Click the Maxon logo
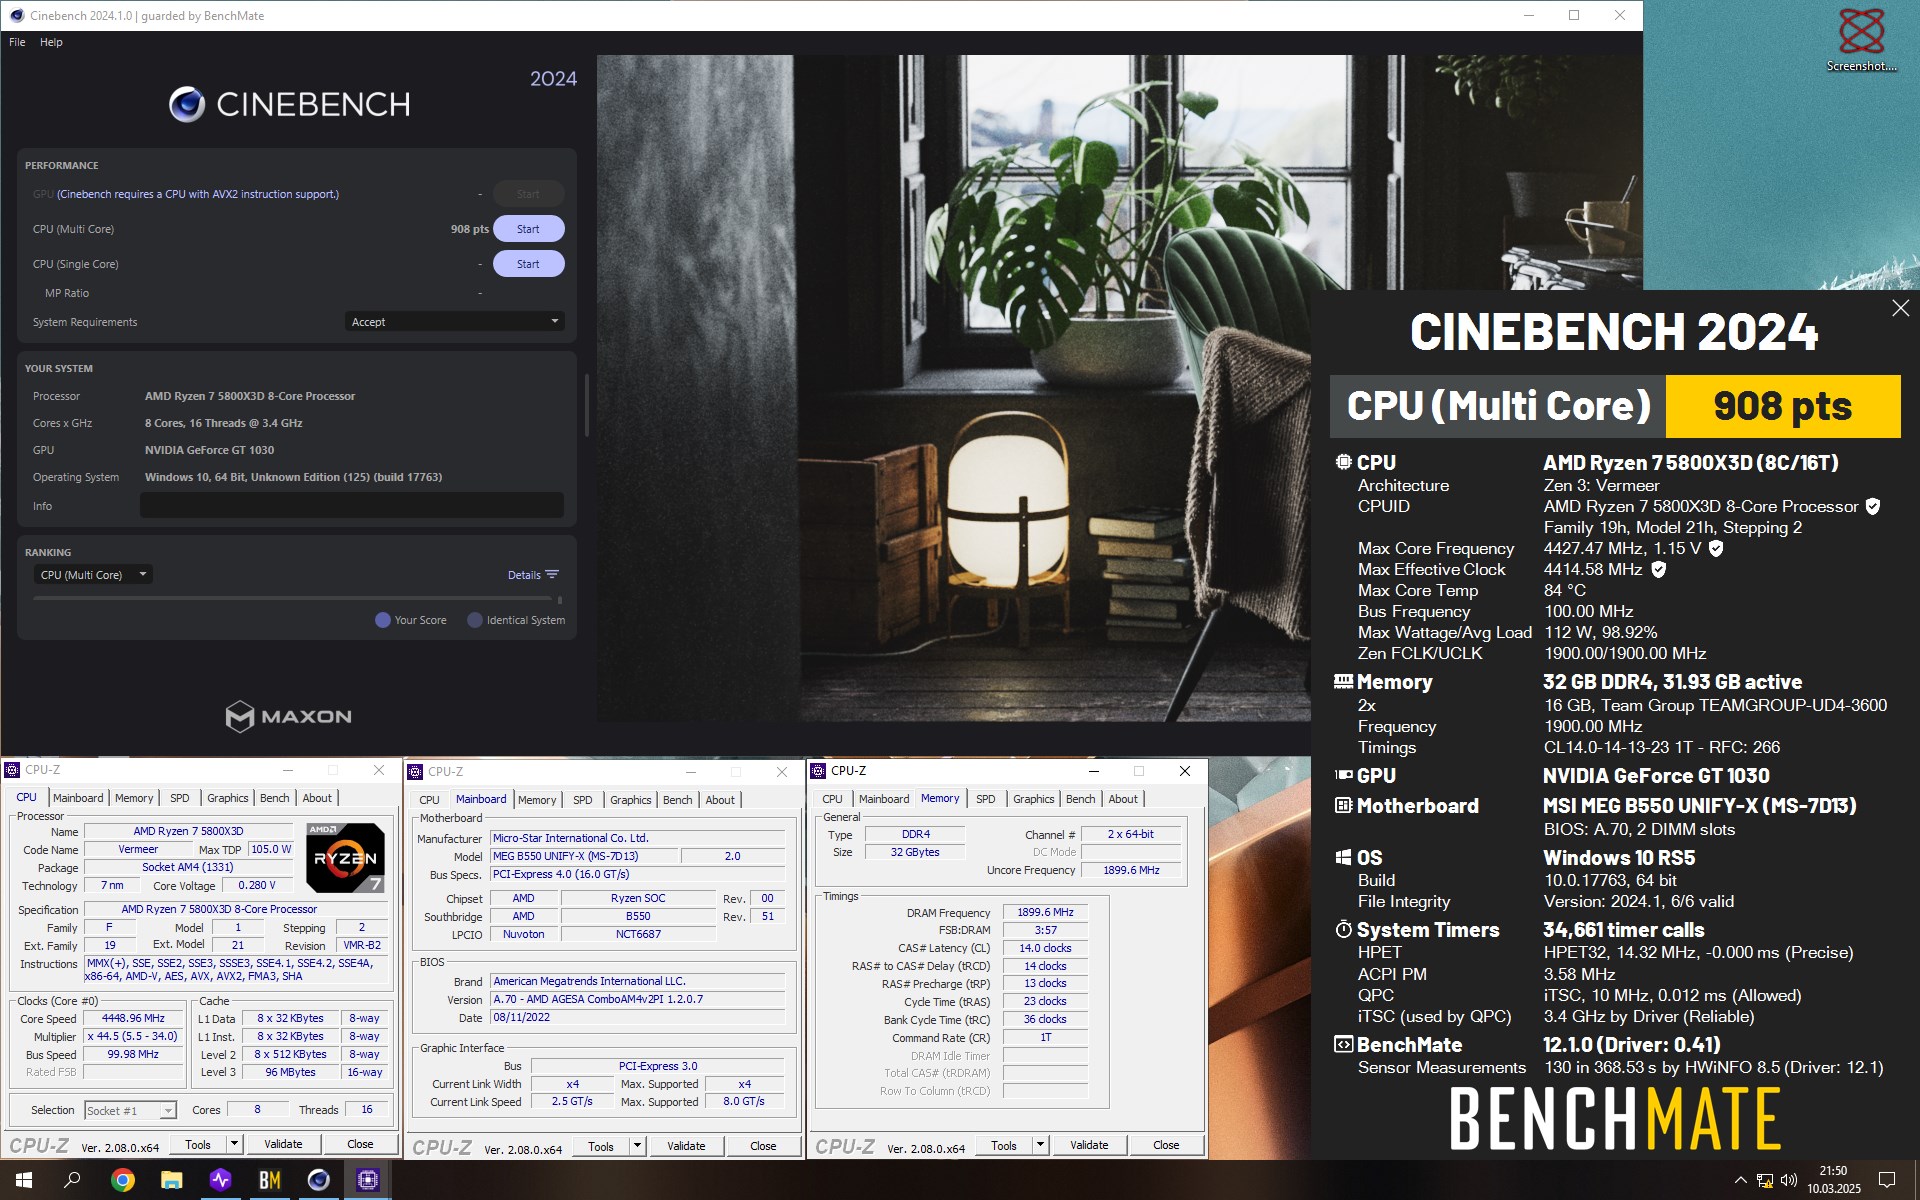1920x1200 pixels. pos(288,716)
